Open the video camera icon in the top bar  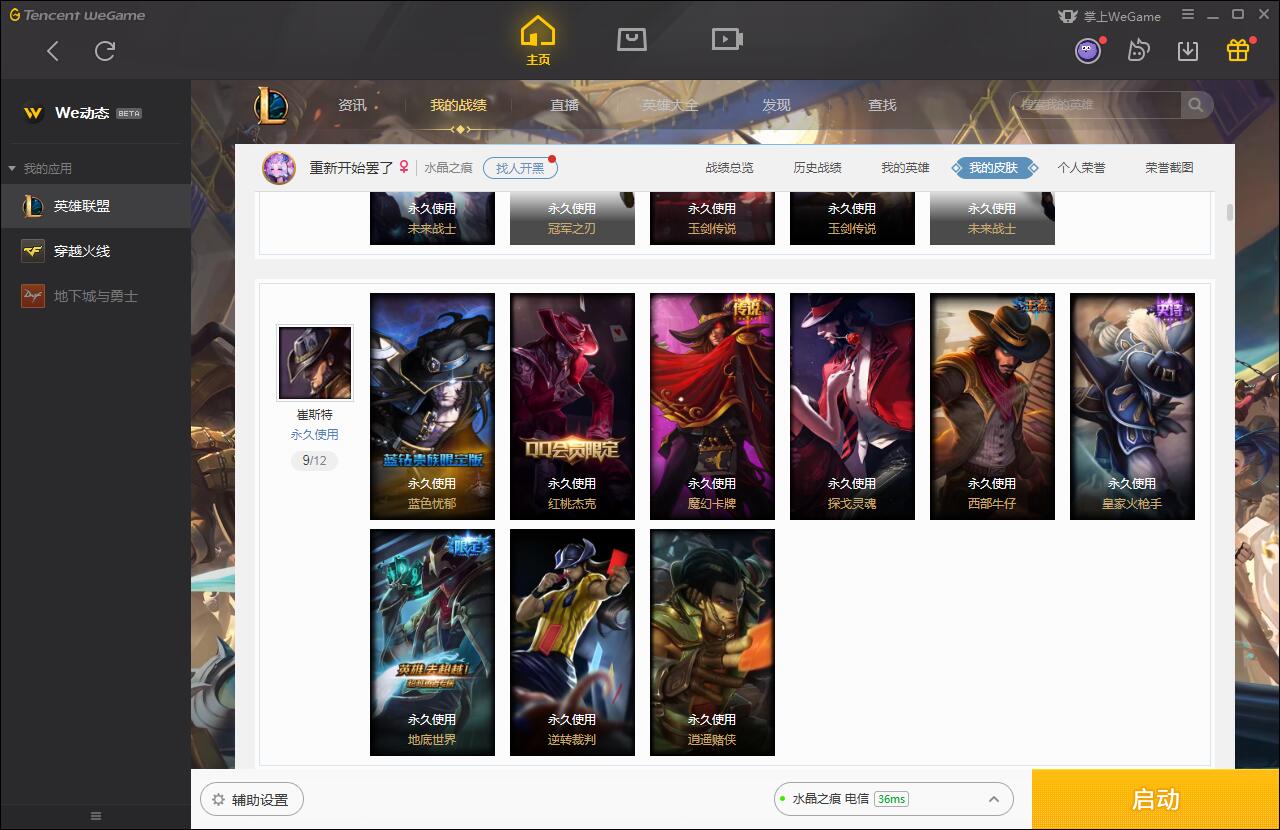[x=727, y=40]
